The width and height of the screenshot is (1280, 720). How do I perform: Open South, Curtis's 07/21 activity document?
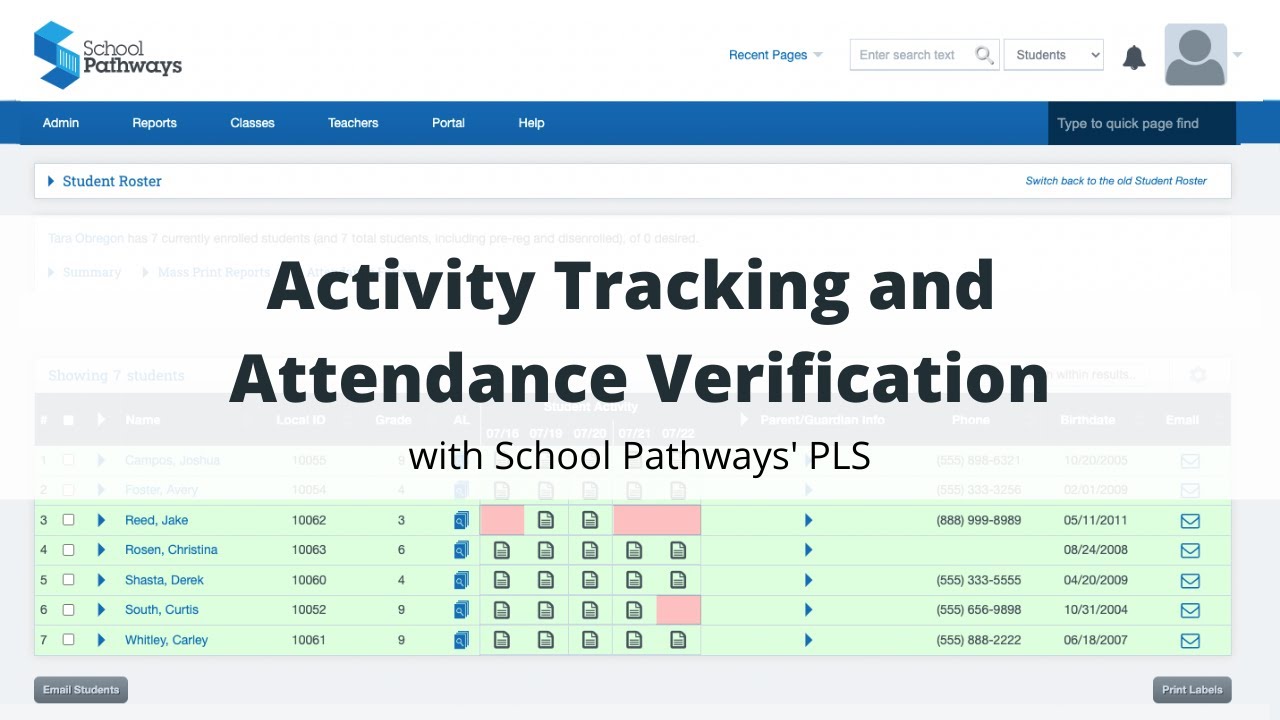click(634, 610)
